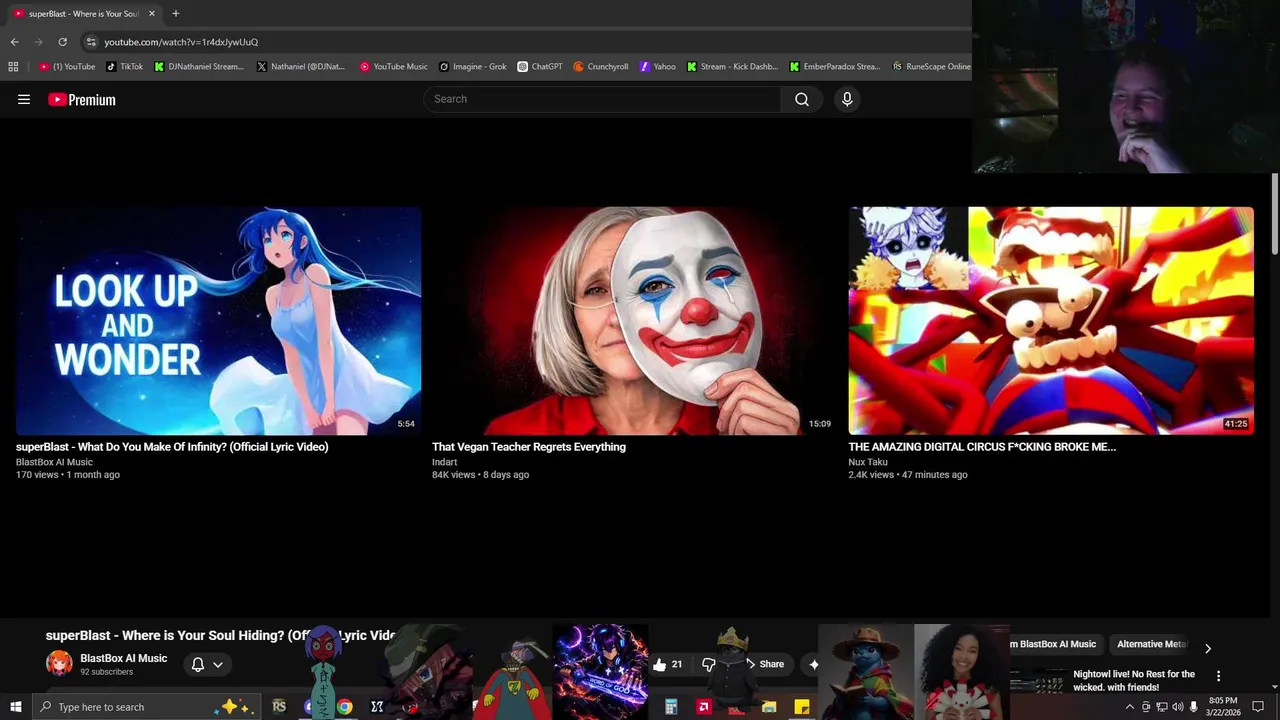The width and height of the screenshot is (1280, 720).
Task: Open the Yahoo bookmark
Action: (658, 67)
